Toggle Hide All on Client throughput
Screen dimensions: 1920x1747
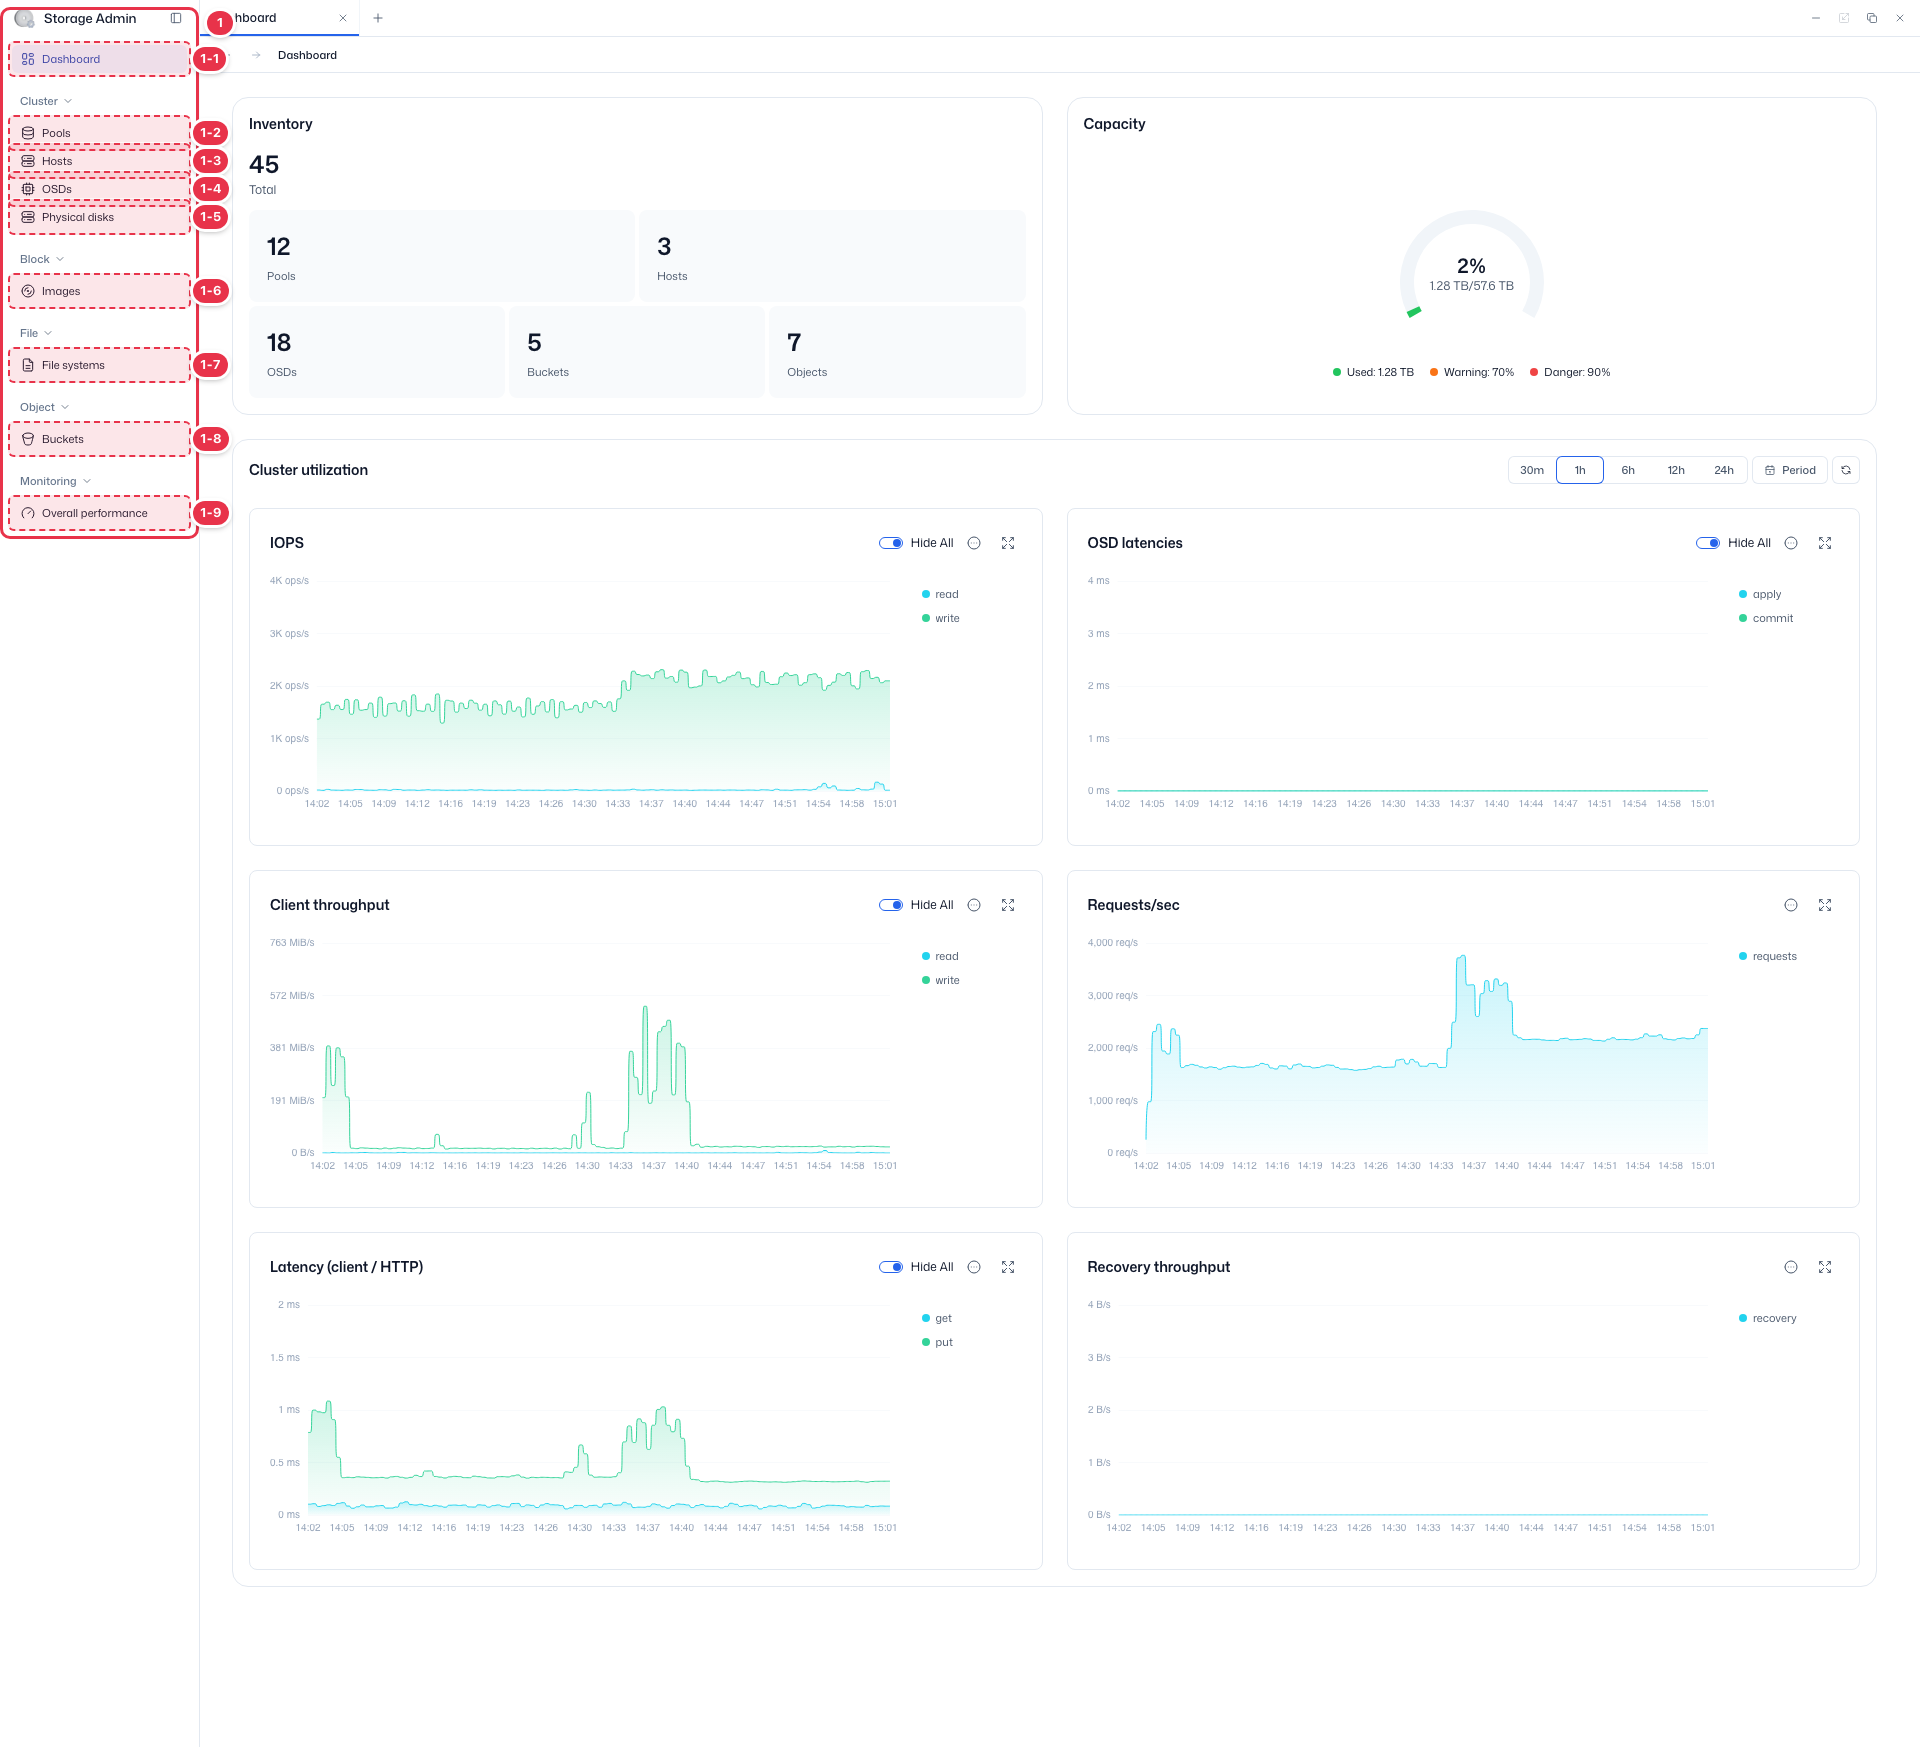click(891, 905)
